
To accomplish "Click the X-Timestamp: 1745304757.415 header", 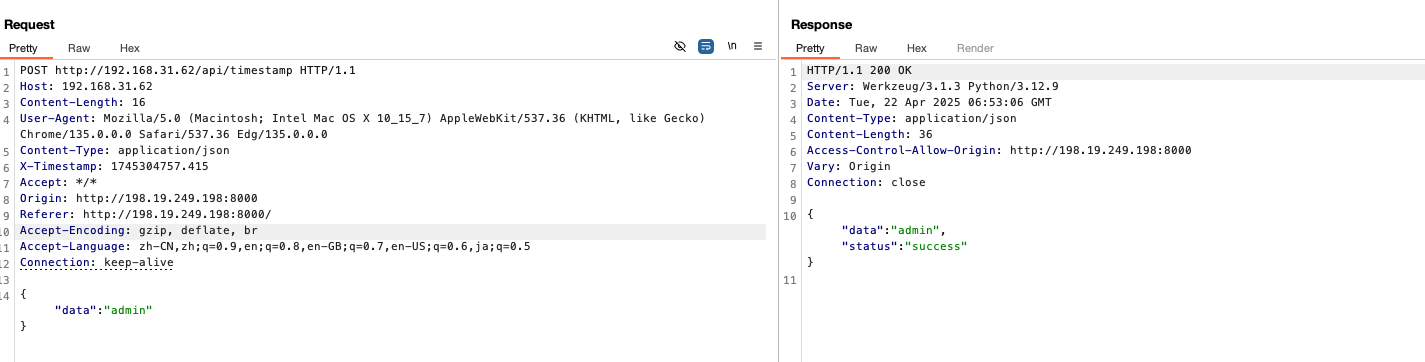I will 114,167.
